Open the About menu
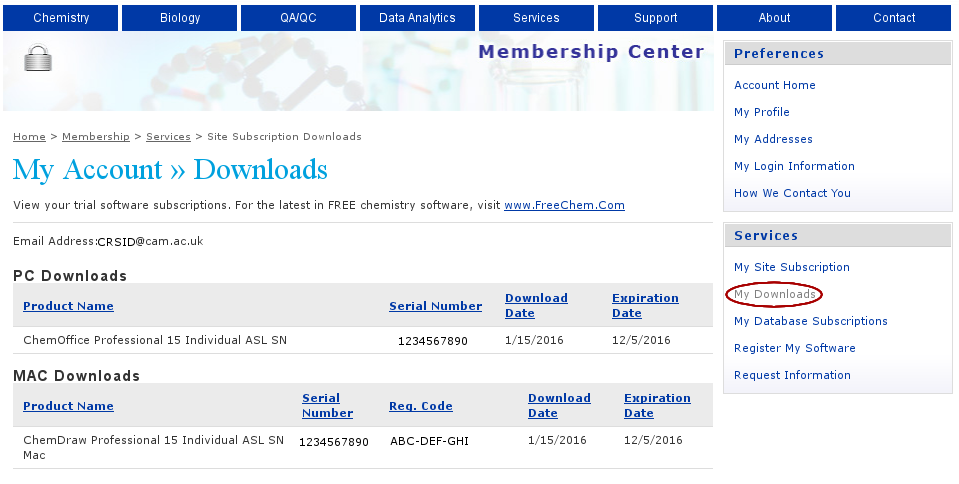The width and height of the screenshot is (959, 484). point(774,18)
